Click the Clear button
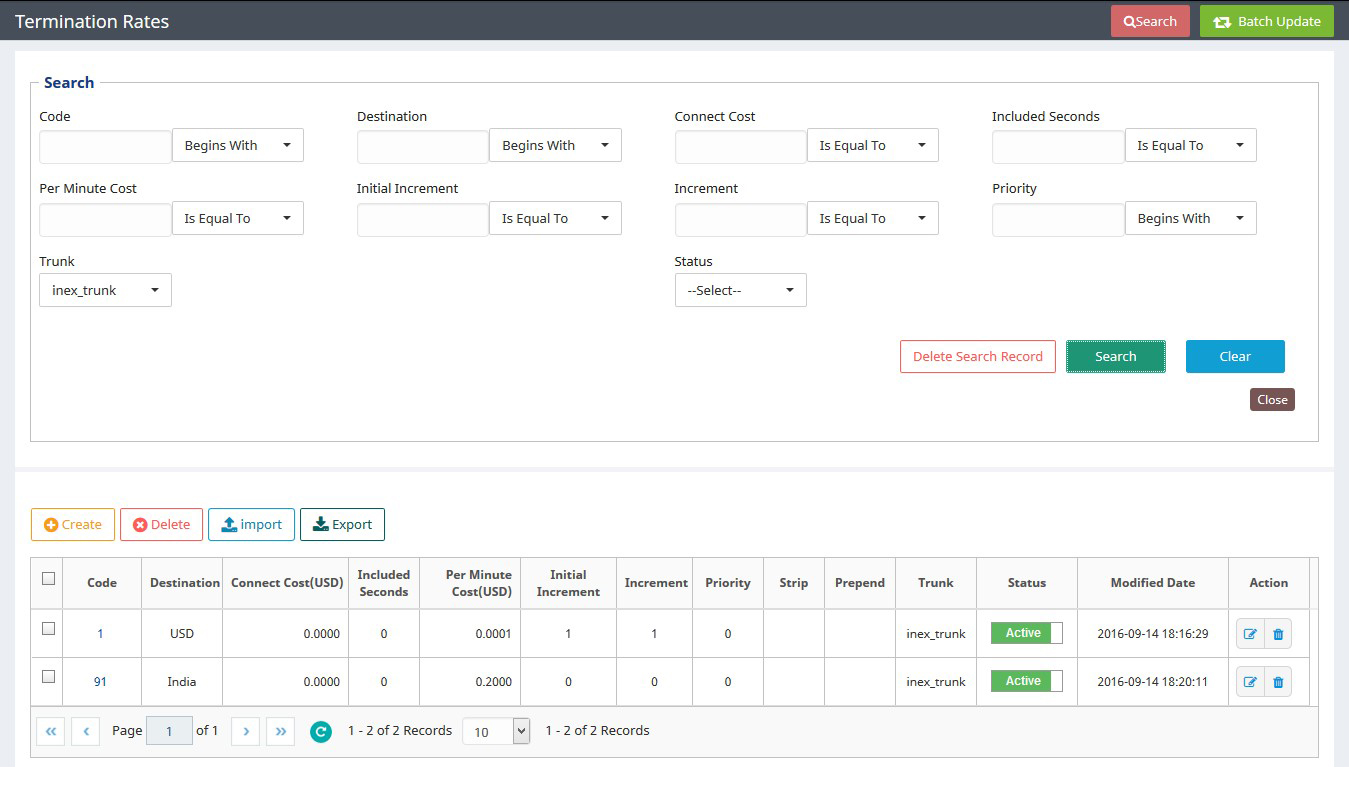Image resolution: width=1349 pixels, height=787 pixels. (x=1235, y=356)
